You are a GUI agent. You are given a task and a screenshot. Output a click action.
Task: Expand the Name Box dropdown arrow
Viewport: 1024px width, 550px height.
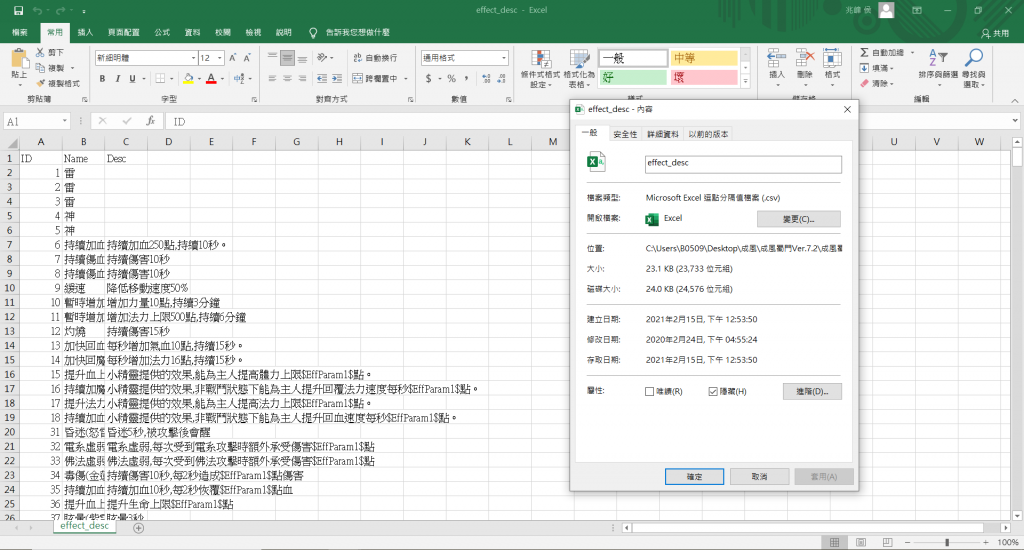click(65, 121)
